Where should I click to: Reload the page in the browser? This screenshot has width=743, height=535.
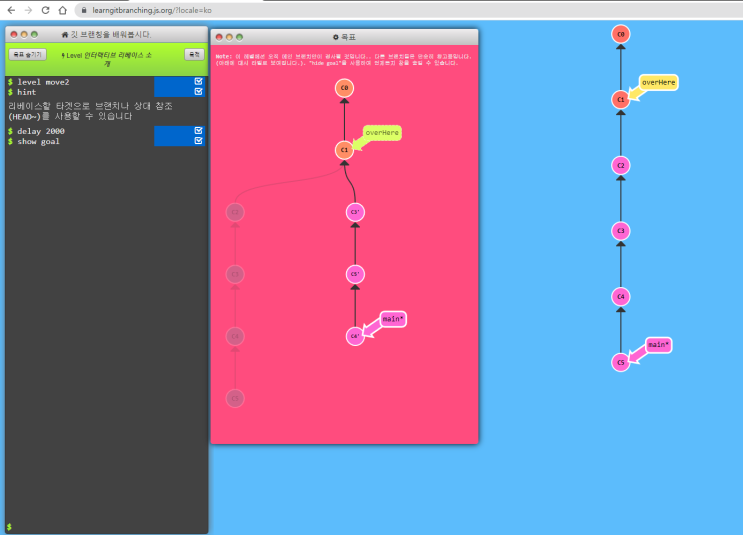[x=46, y=10]
